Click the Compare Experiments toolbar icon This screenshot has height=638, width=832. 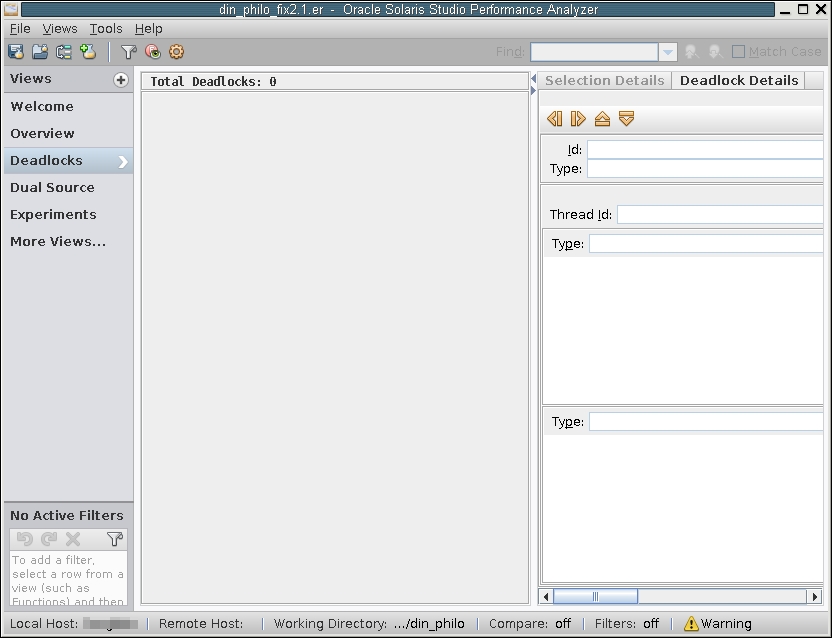64,51
